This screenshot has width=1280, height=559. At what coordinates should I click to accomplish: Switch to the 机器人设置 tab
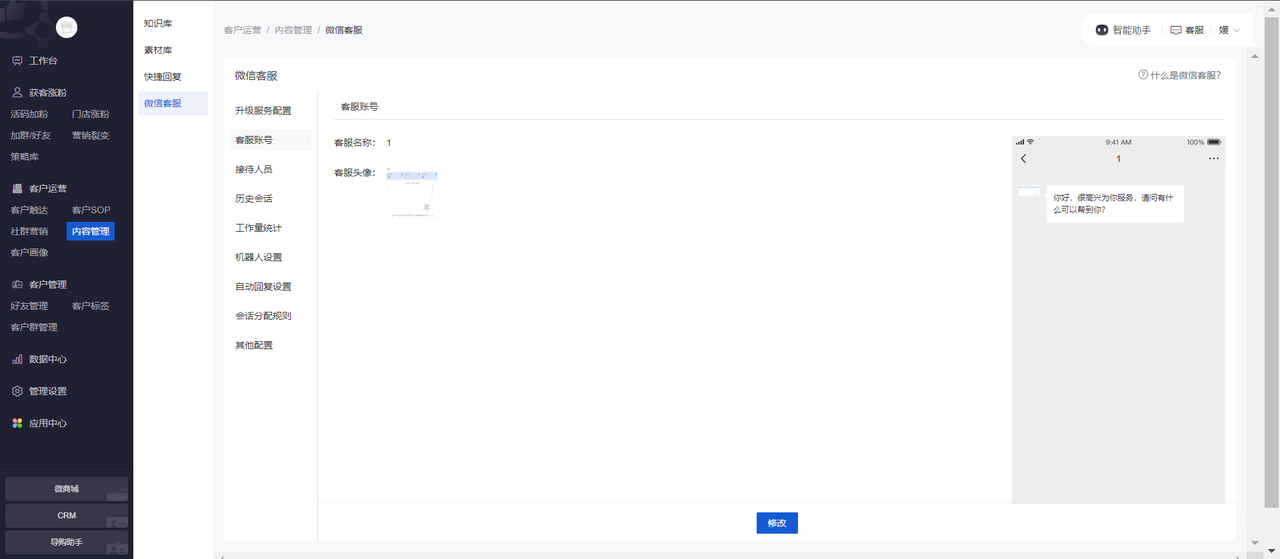coord(259,257)
